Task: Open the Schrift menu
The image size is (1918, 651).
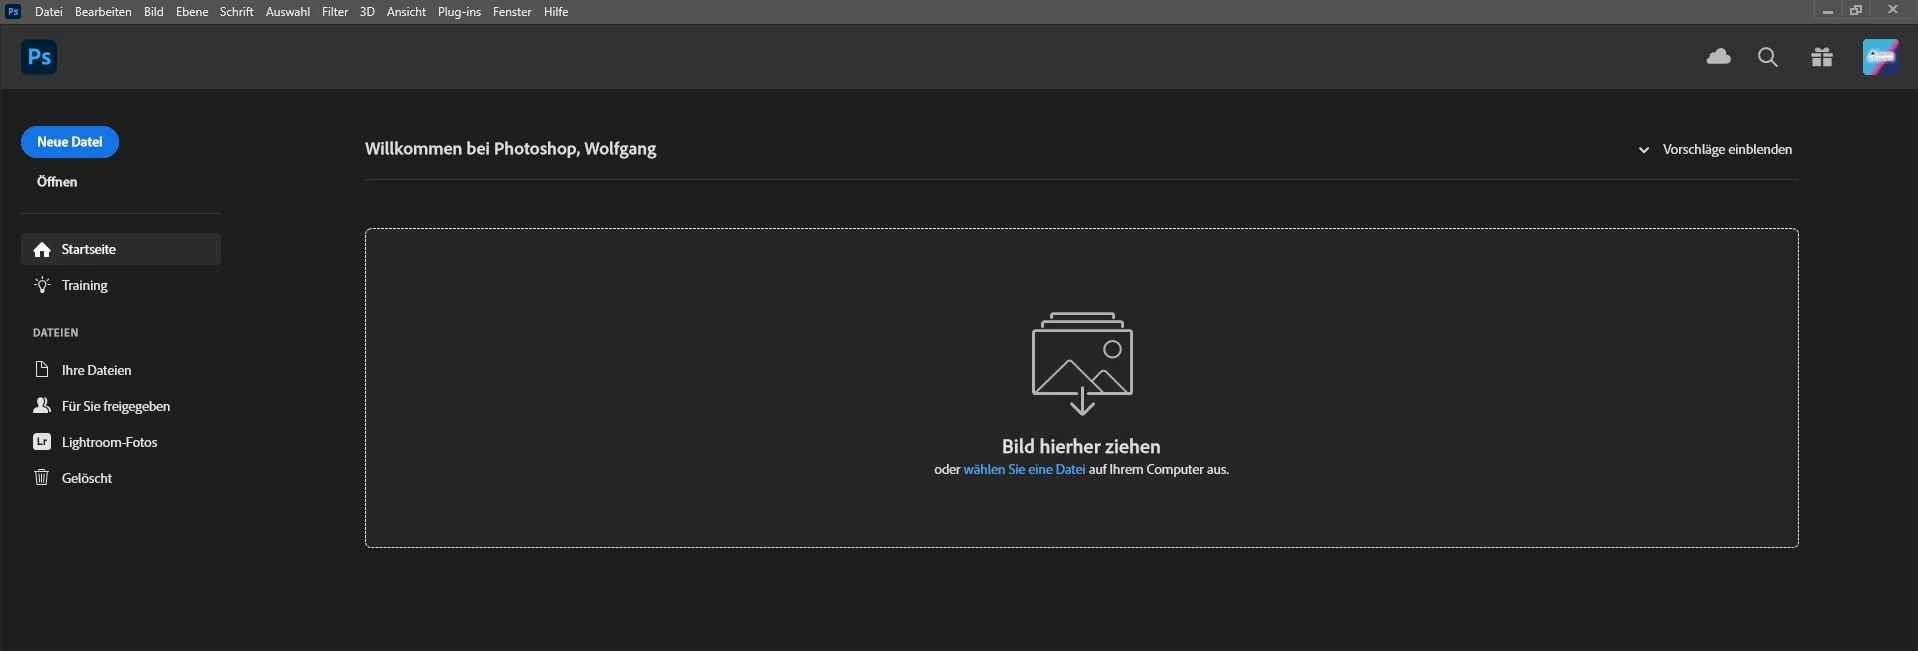Action: pyautogui.click(x=237, y=12)
